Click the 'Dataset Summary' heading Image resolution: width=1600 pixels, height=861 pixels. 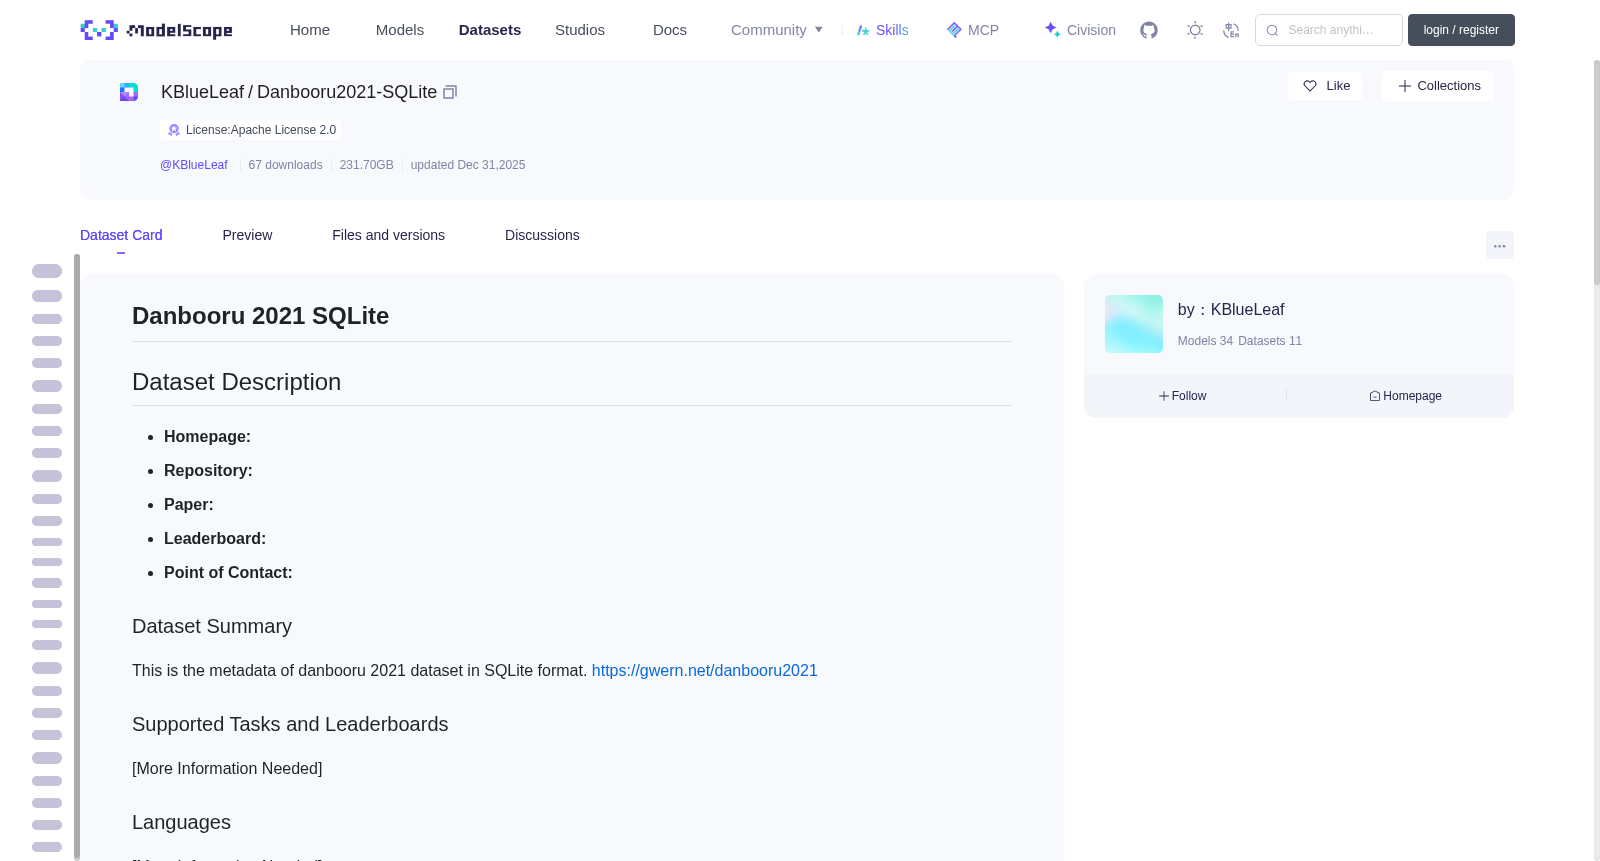click(x=212, y=626)
